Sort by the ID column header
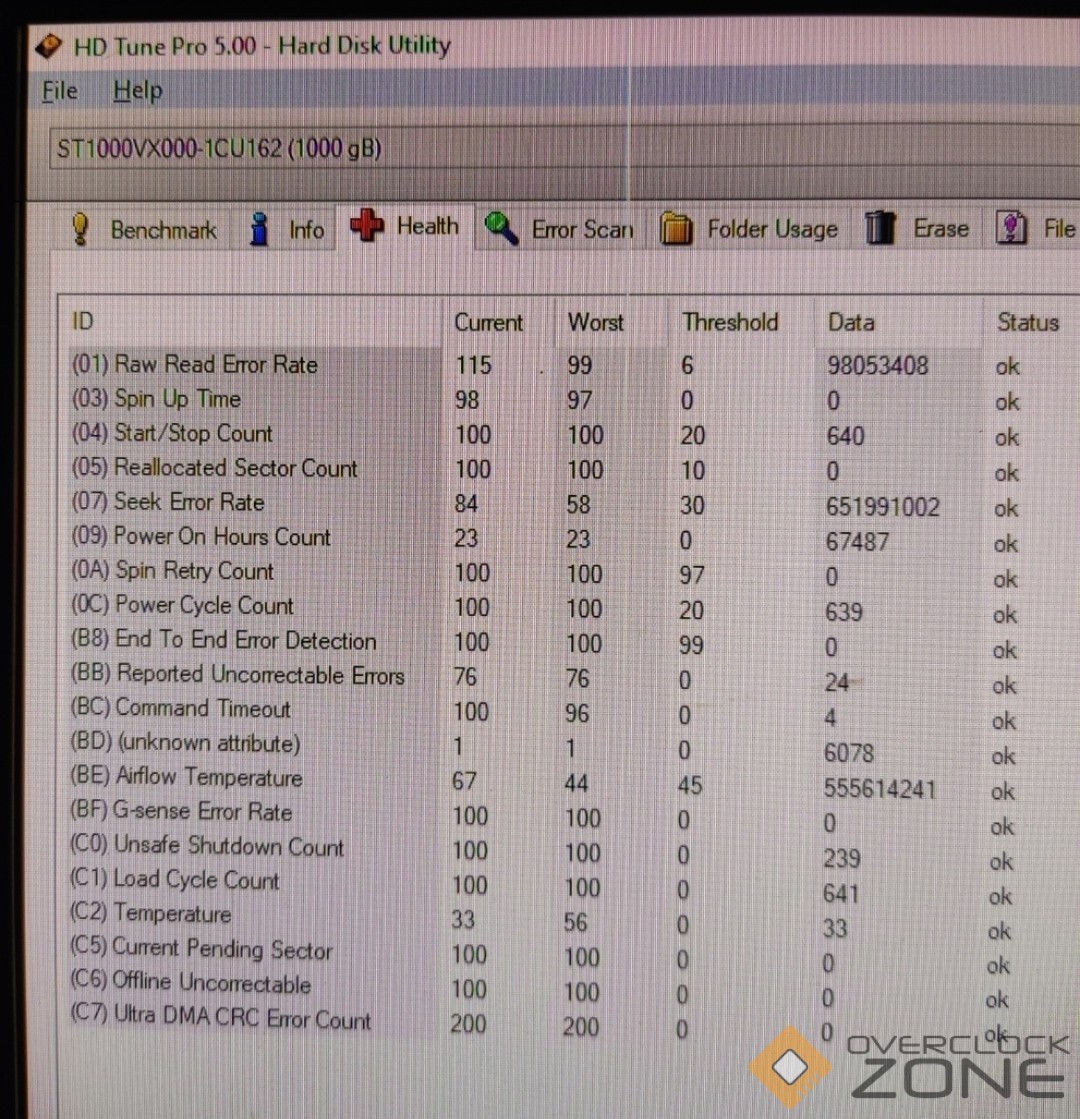Screen dimensions: 1080x1119 83,322
